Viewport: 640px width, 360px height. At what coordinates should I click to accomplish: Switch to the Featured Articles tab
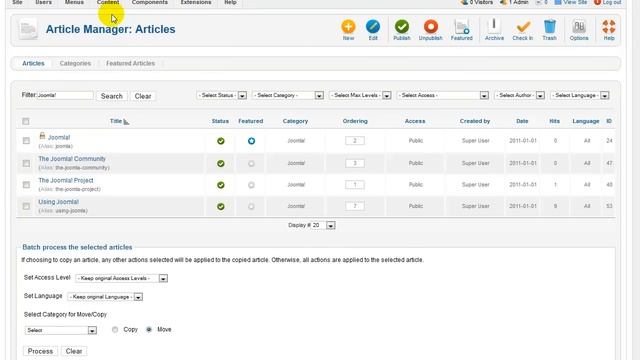point(131,63)
